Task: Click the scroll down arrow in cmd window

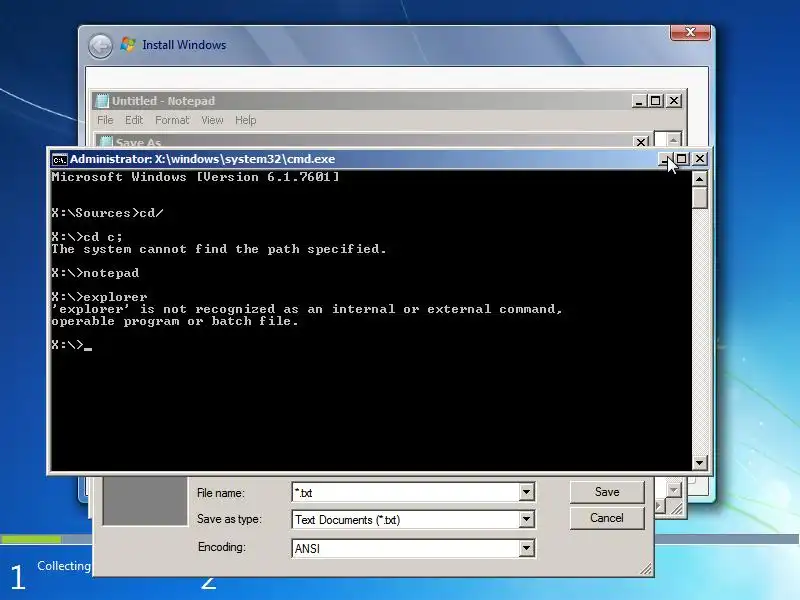Action: pyautogui.click(x=699, y=463)
